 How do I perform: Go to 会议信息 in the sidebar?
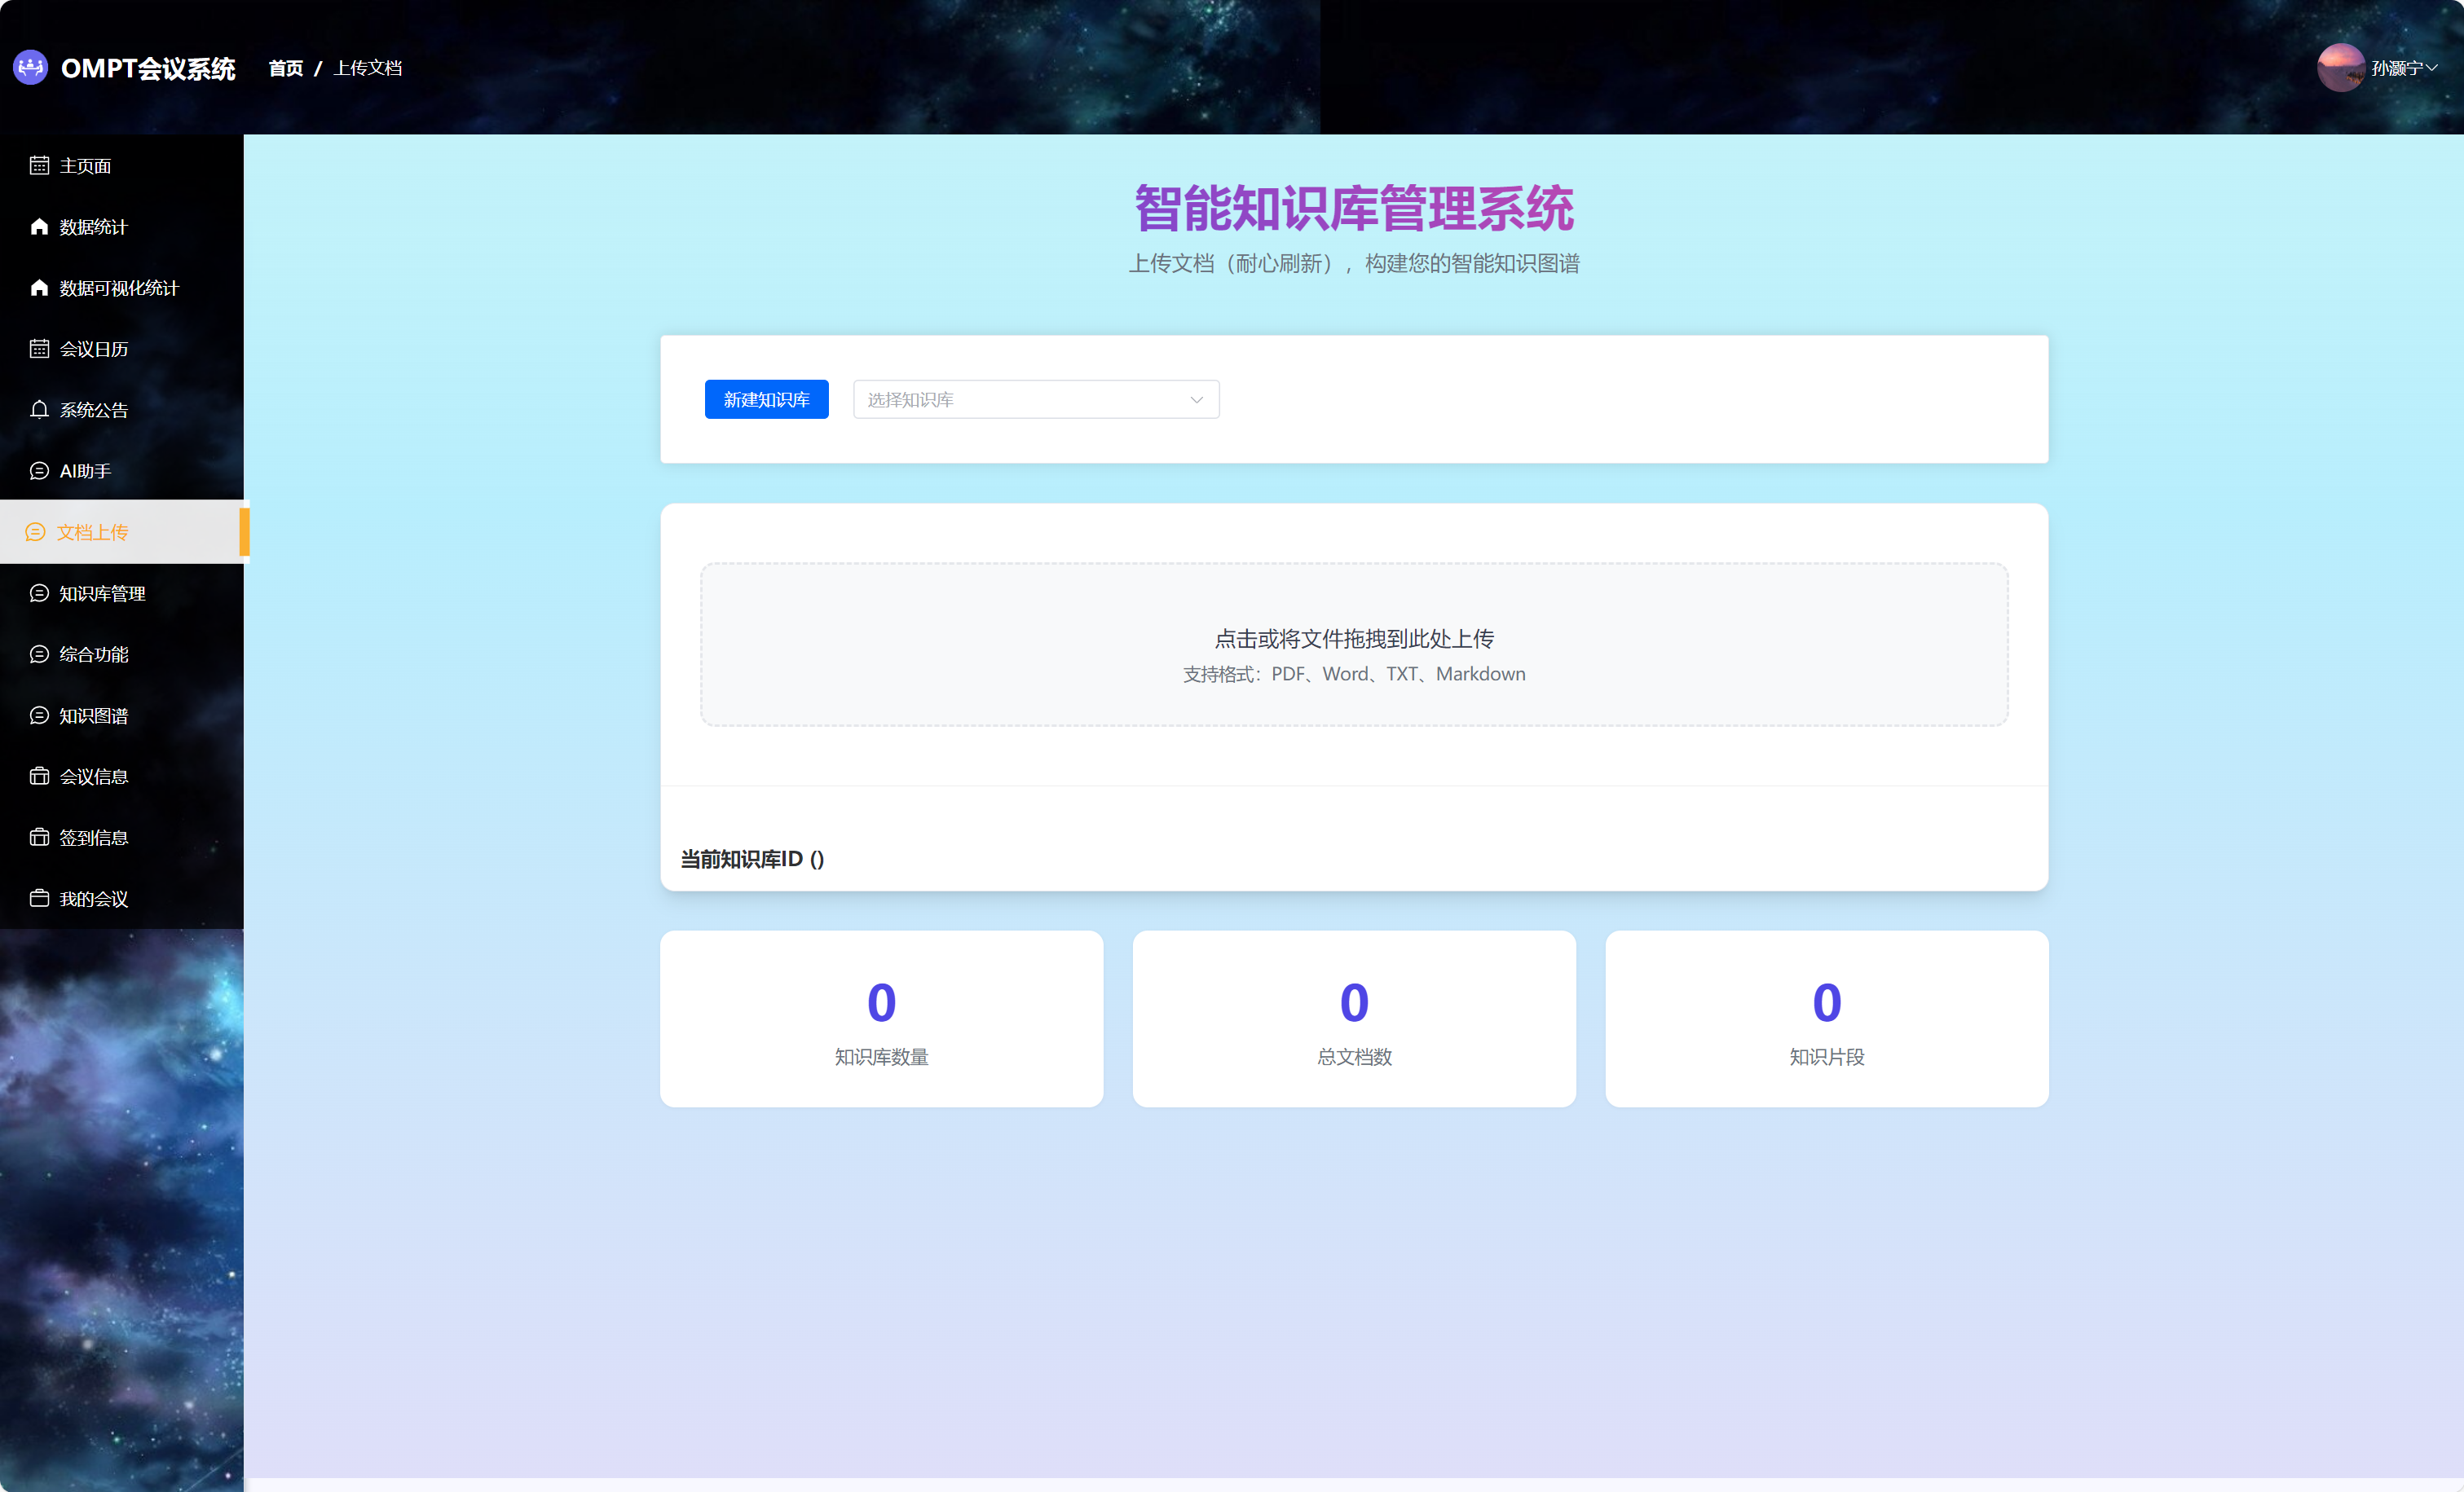point(122,776)
